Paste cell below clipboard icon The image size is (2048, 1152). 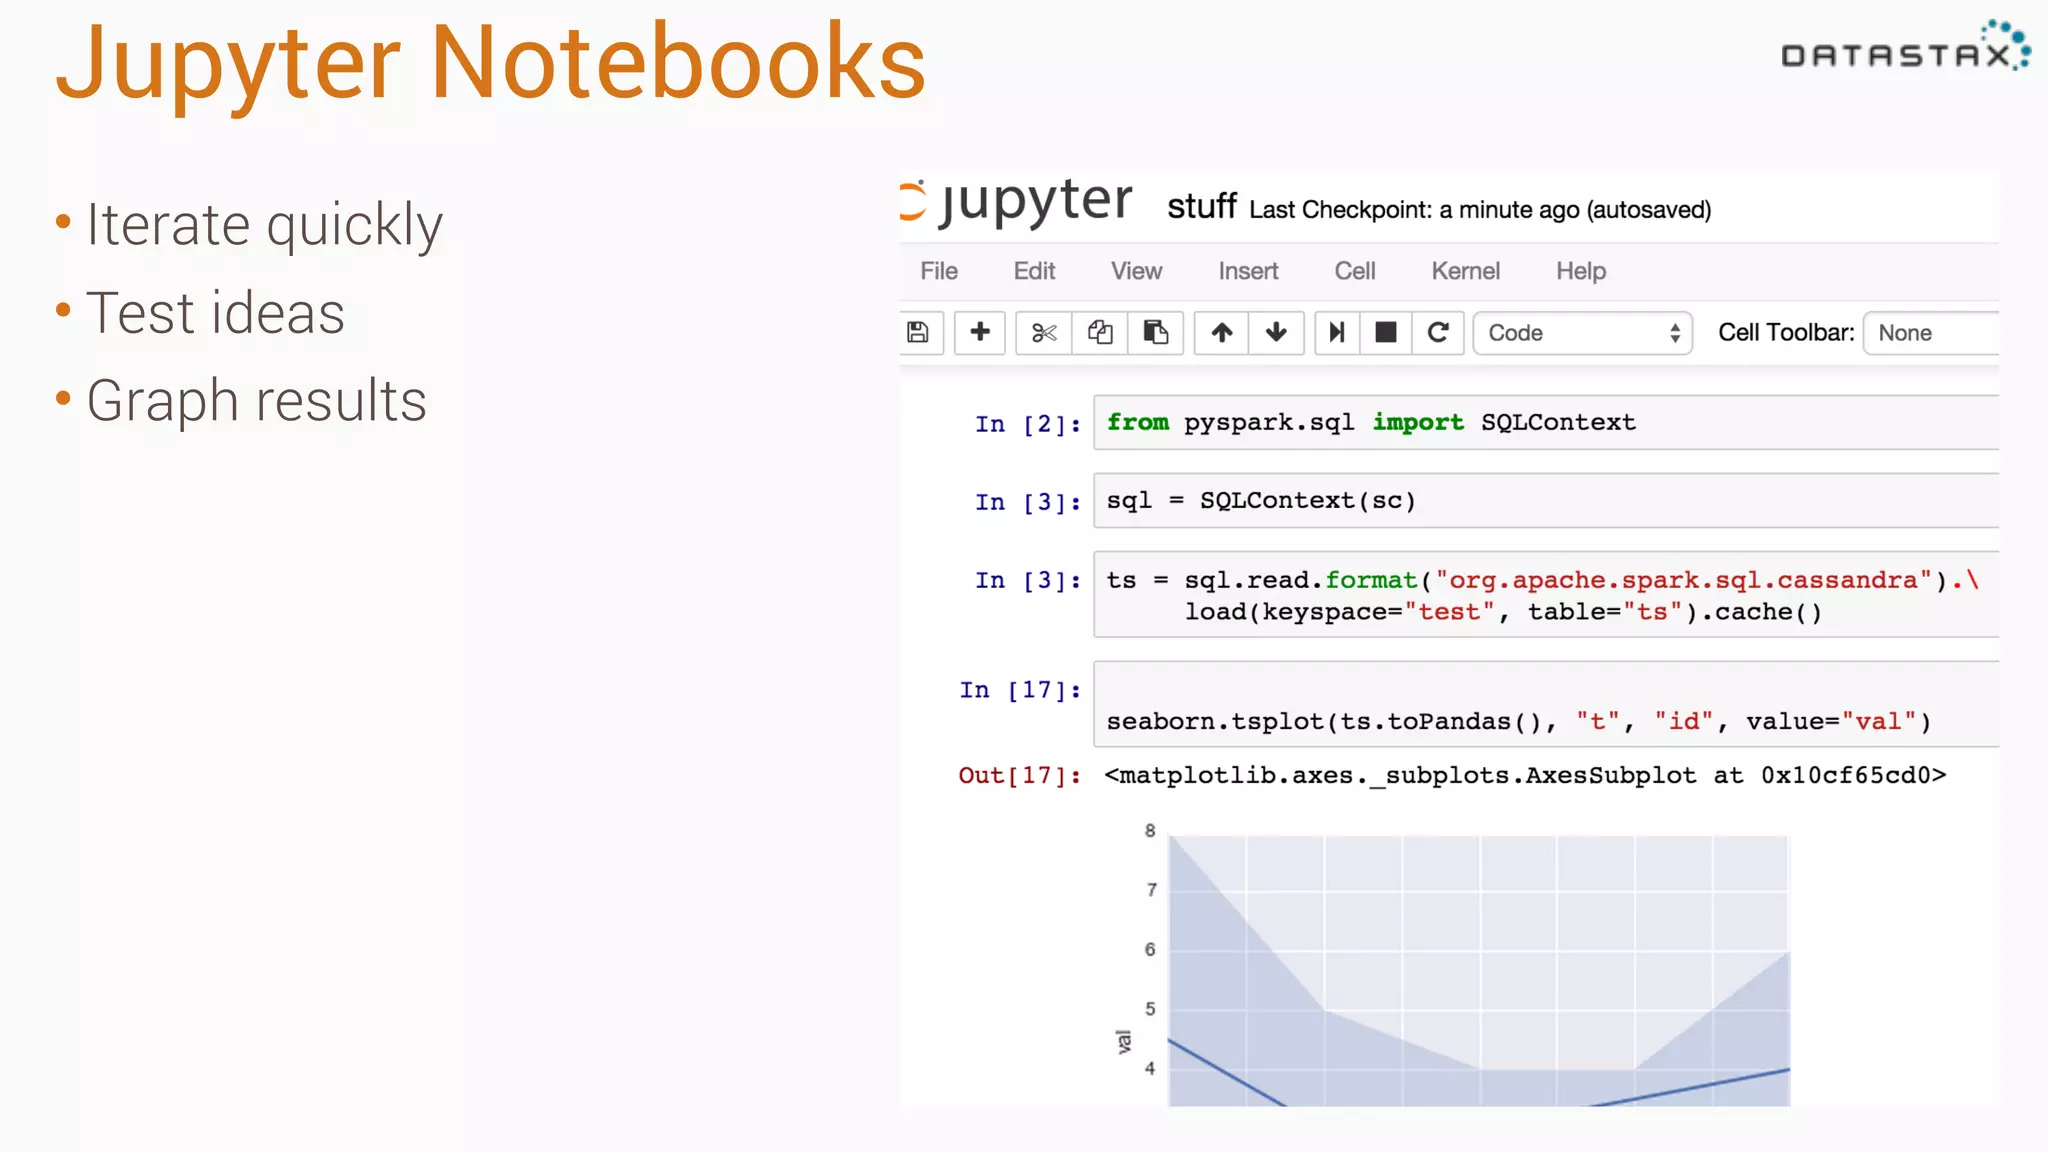1156,333
